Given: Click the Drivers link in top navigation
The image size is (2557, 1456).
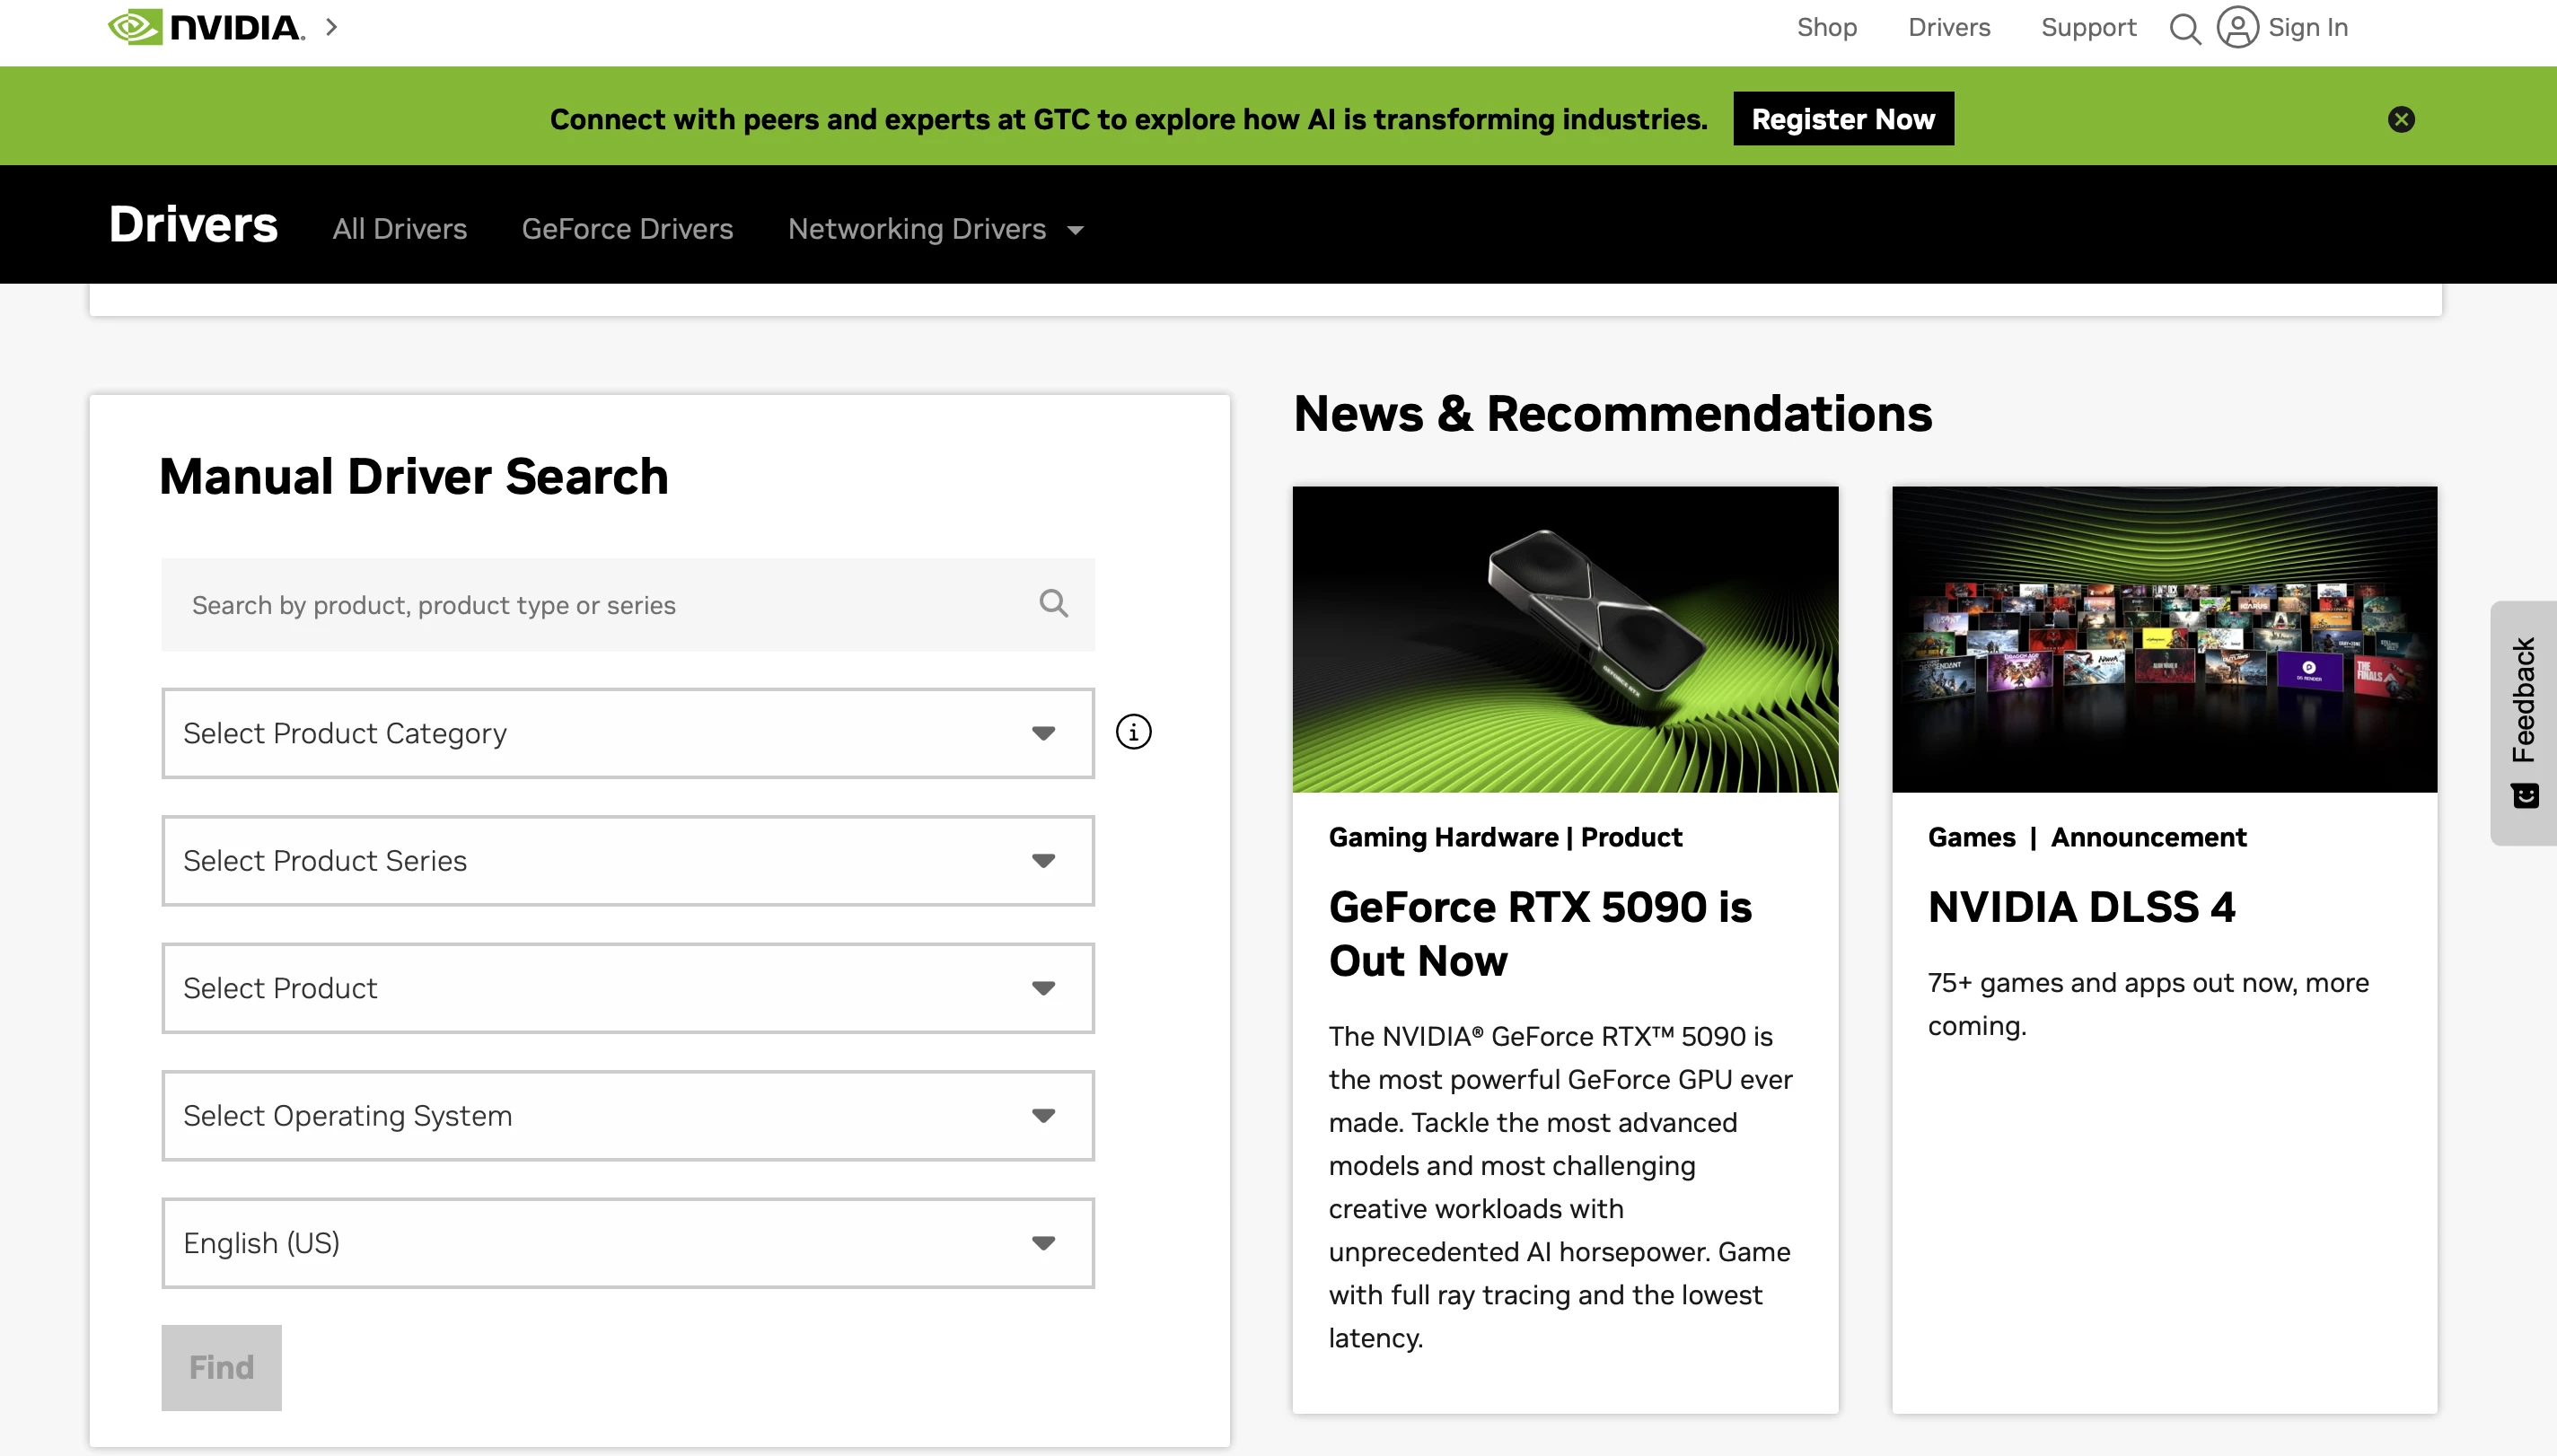Looking at the screenshot, I should 1948,27.
